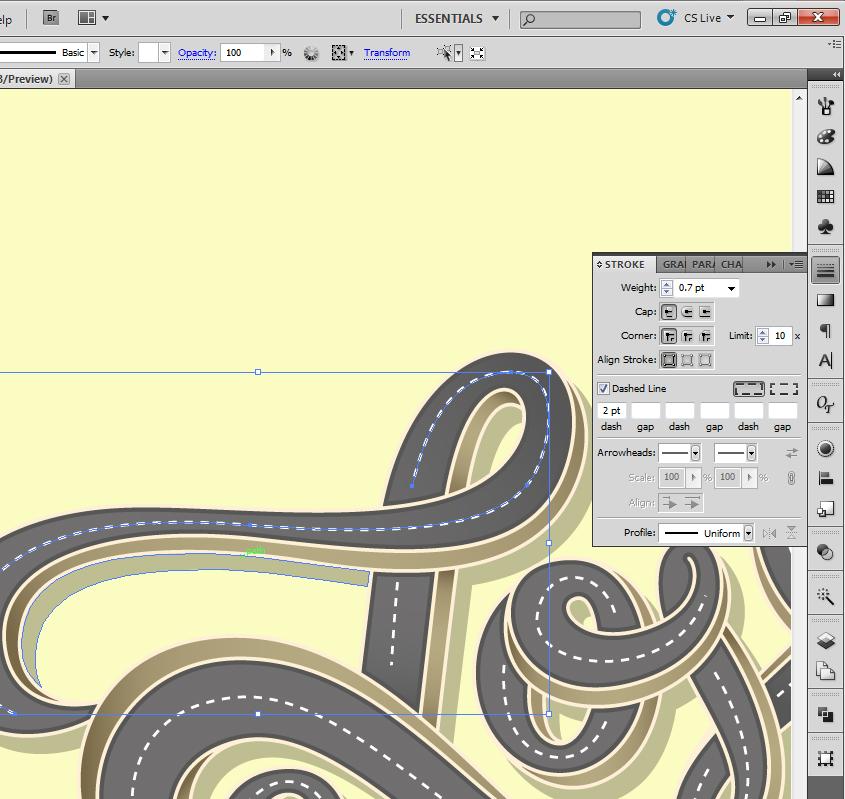Screen dimensions: 845x799
Task: Click the first dash value field
Action: 611,411
